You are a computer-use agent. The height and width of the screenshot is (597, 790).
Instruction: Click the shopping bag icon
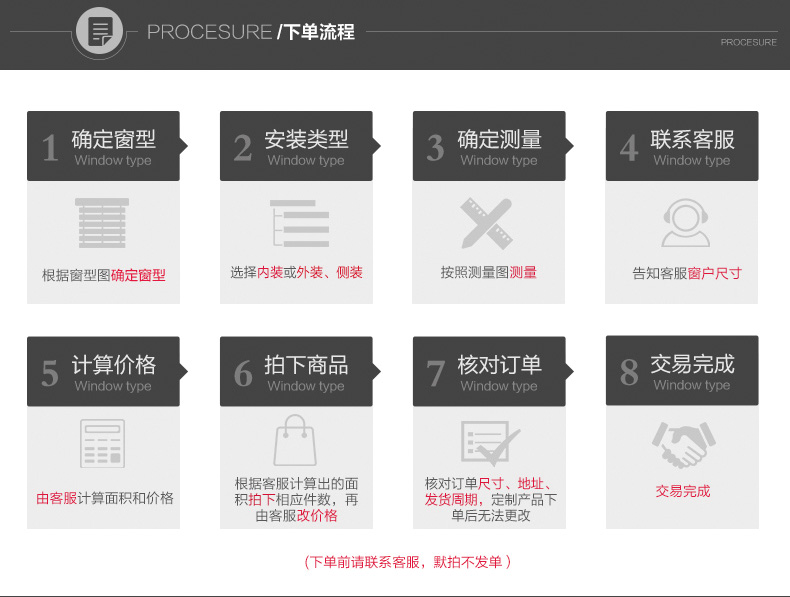(x=295, y=440)
